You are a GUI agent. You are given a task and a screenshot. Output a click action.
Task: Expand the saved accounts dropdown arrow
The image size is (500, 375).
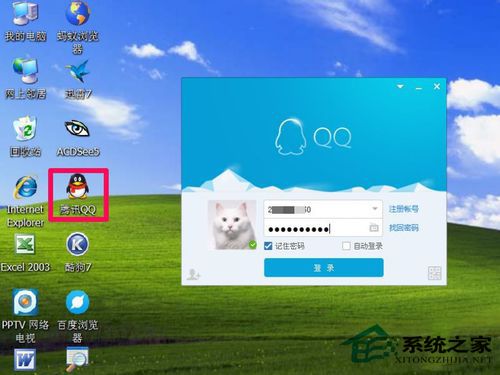(375, 209)
